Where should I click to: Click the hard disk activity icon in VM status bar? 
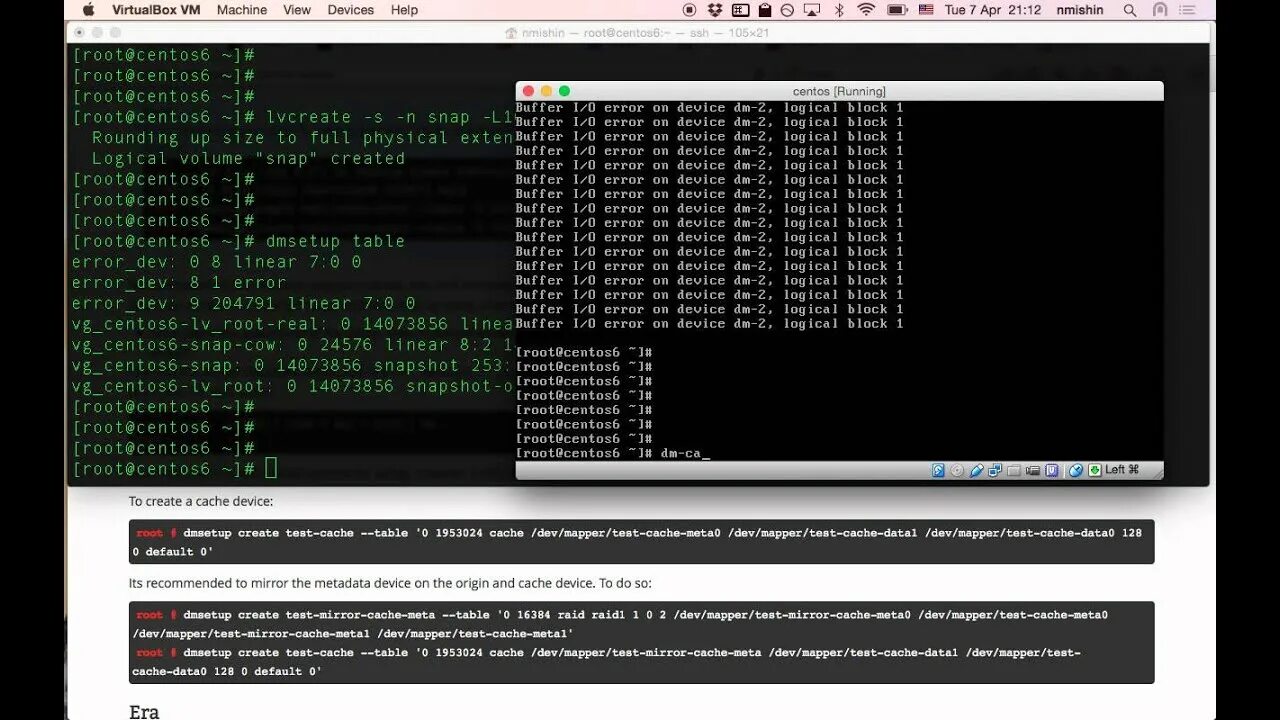tap(938, 470)
